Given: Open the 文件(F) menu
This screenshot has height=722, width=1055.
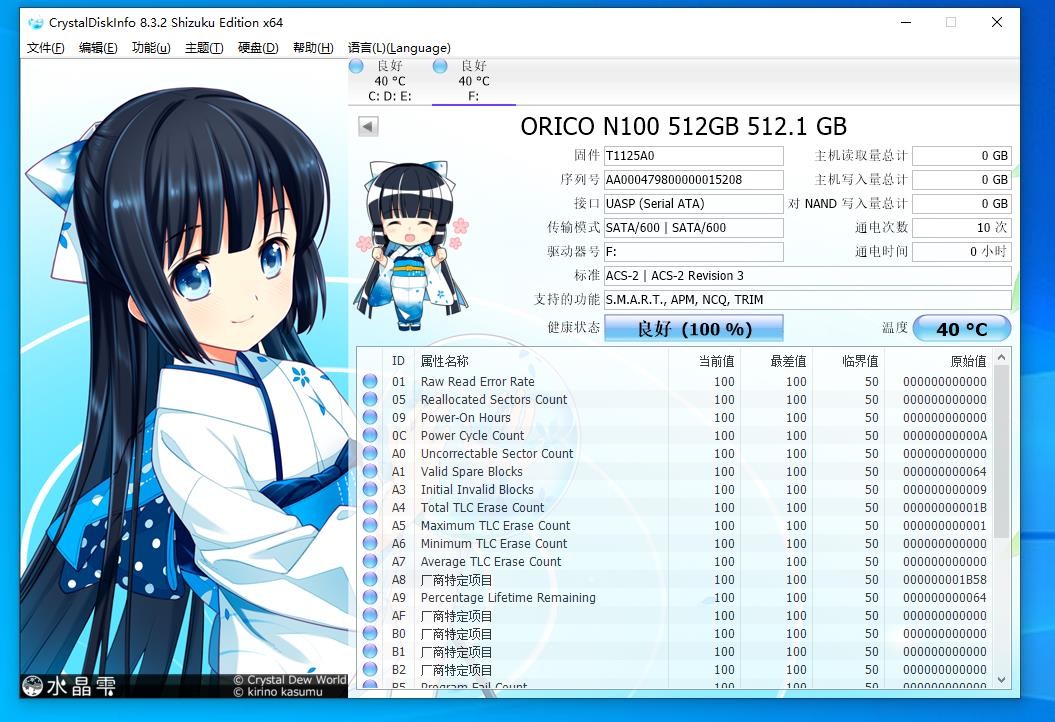Looking at the screenshot, I should tap(46, 48).
